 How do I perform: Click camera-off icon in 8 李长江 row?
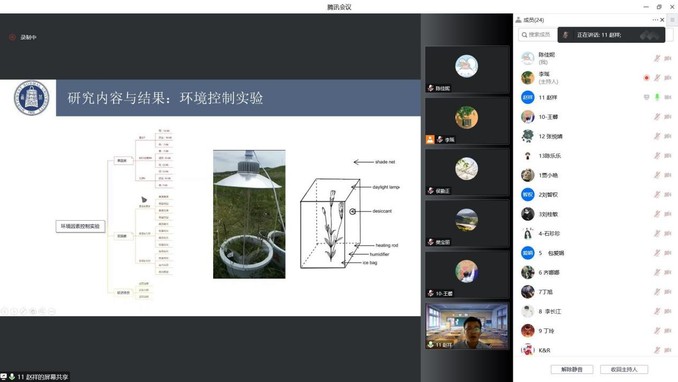[668, 311]
